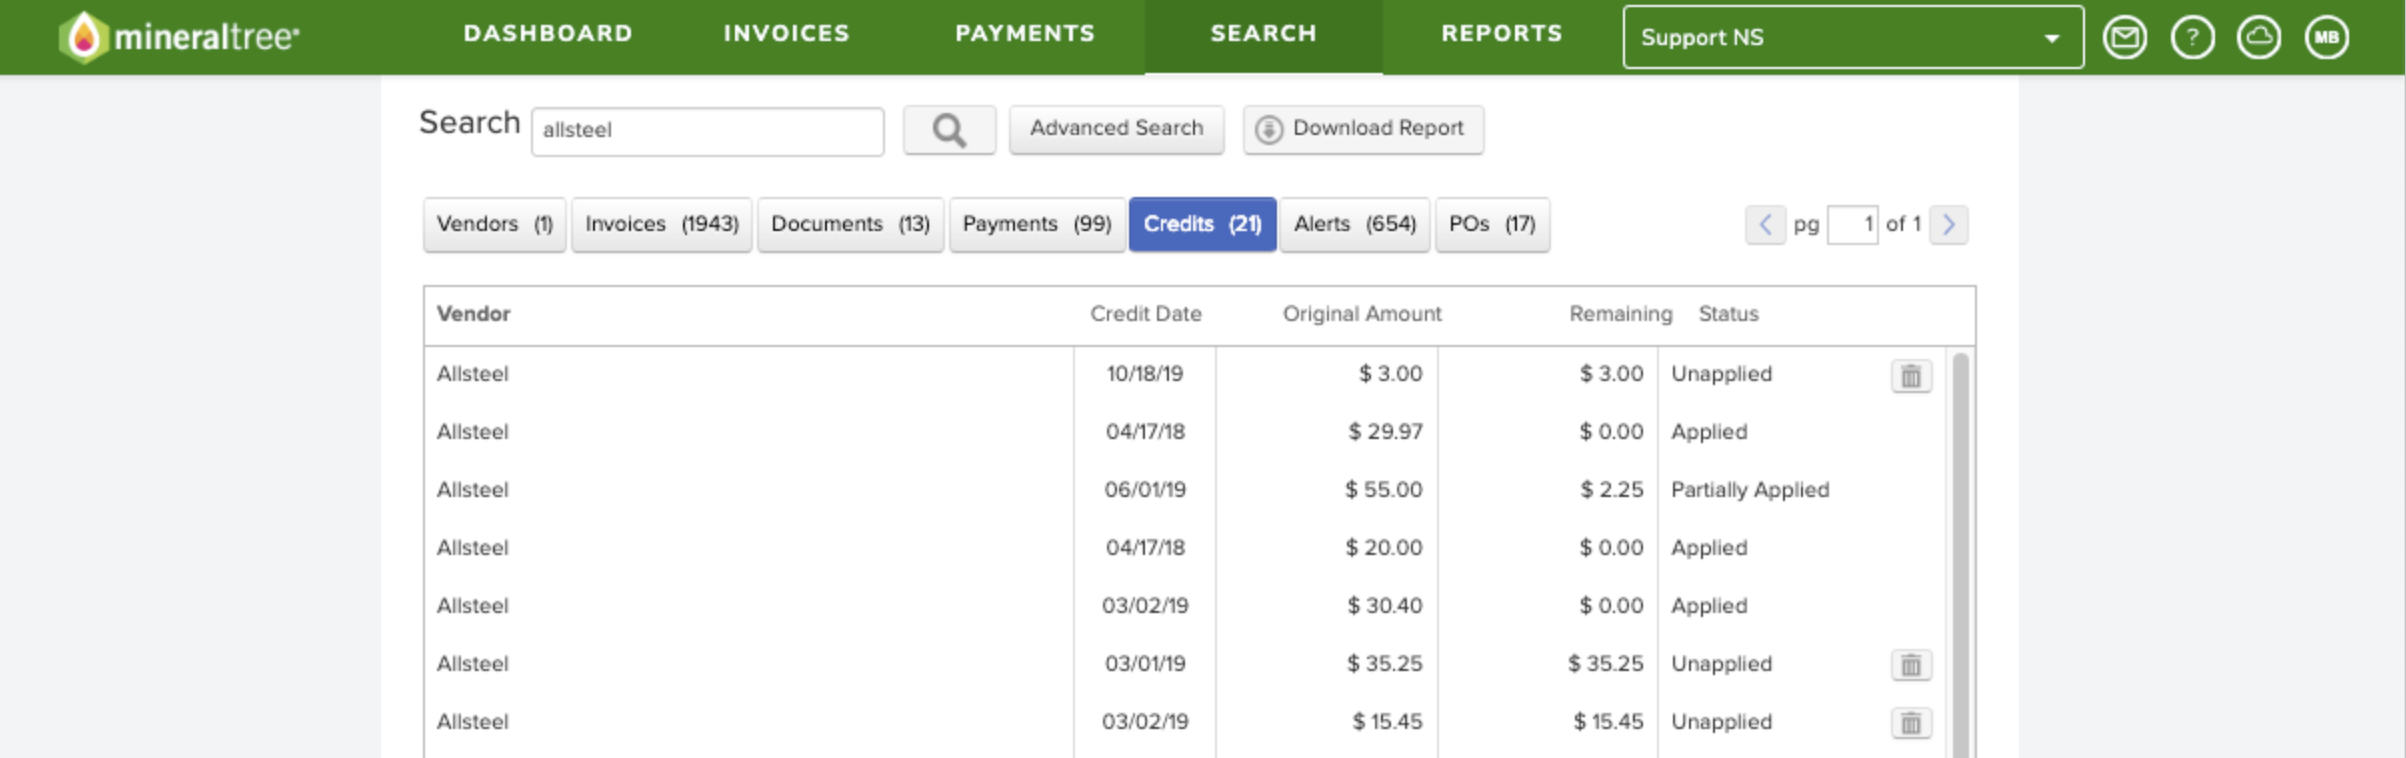Delete the 03/01/19 $35.25 credit
The height and width of the screenshot is (758, 2406).
[x=1911, y=665]
